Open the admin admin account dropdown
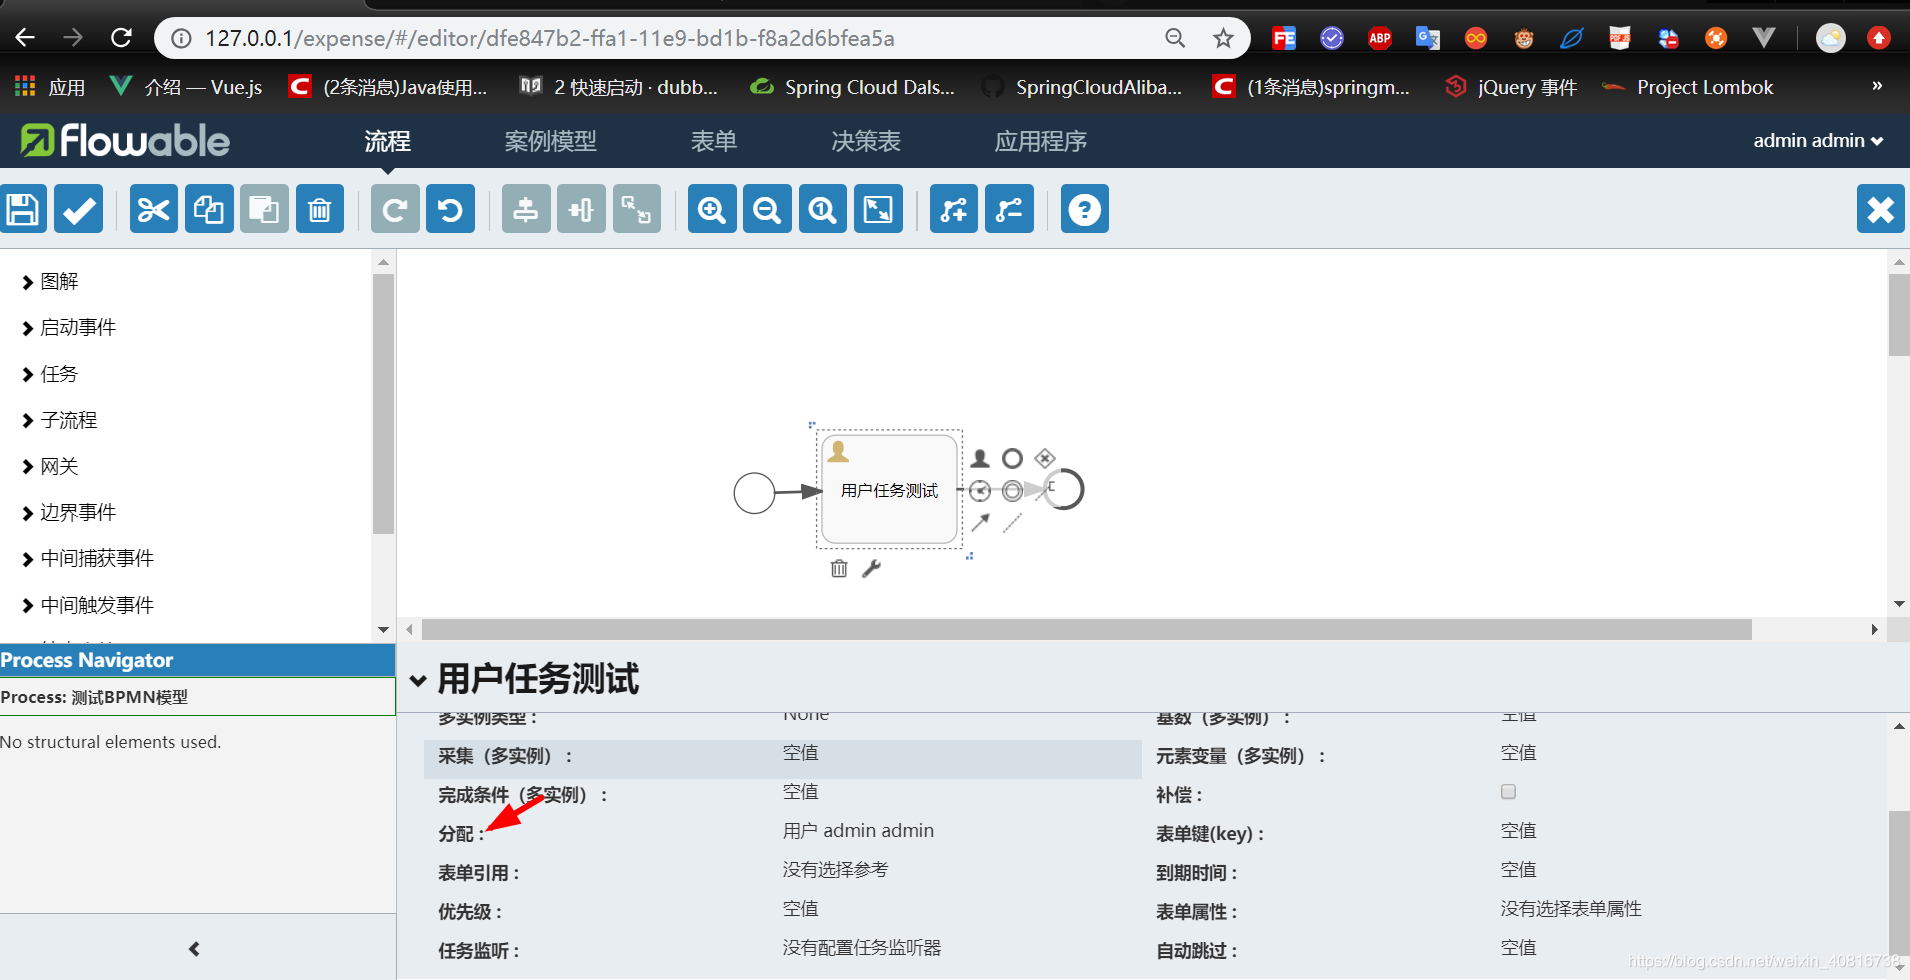1910x980 pixels. [x=1816, y=140]
